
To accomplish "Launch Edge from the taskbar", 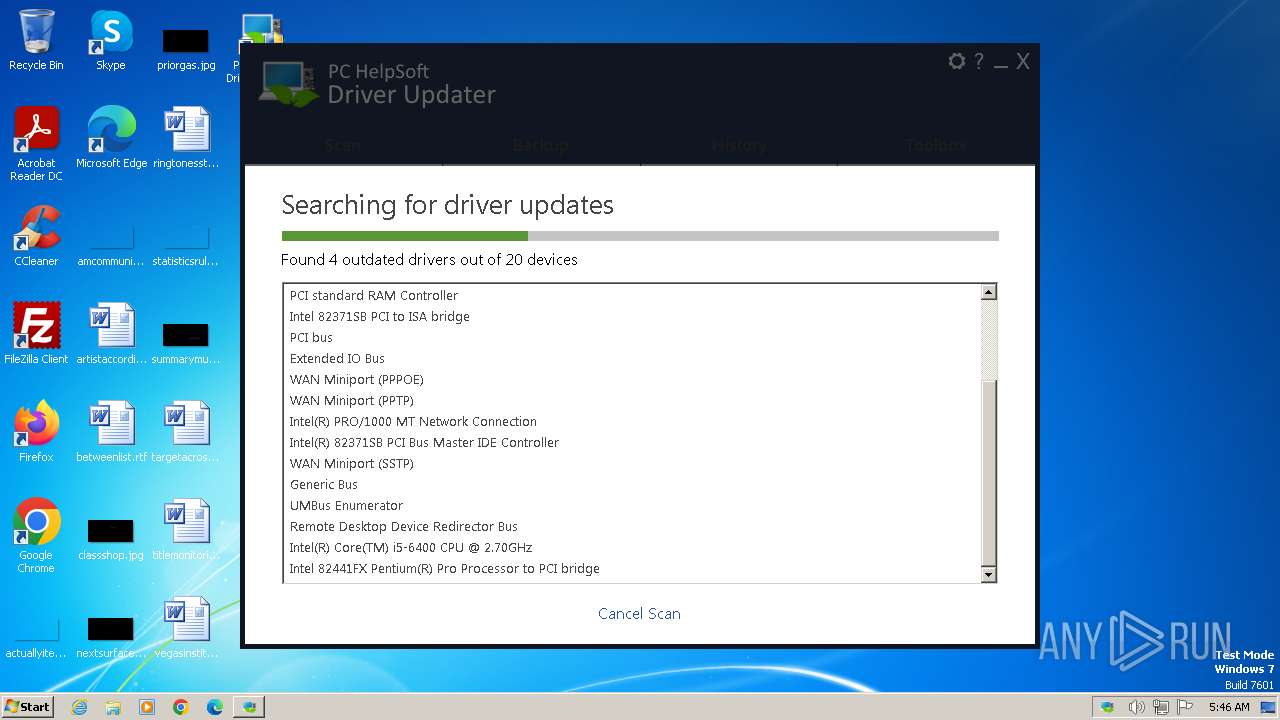I will [215, 707].
